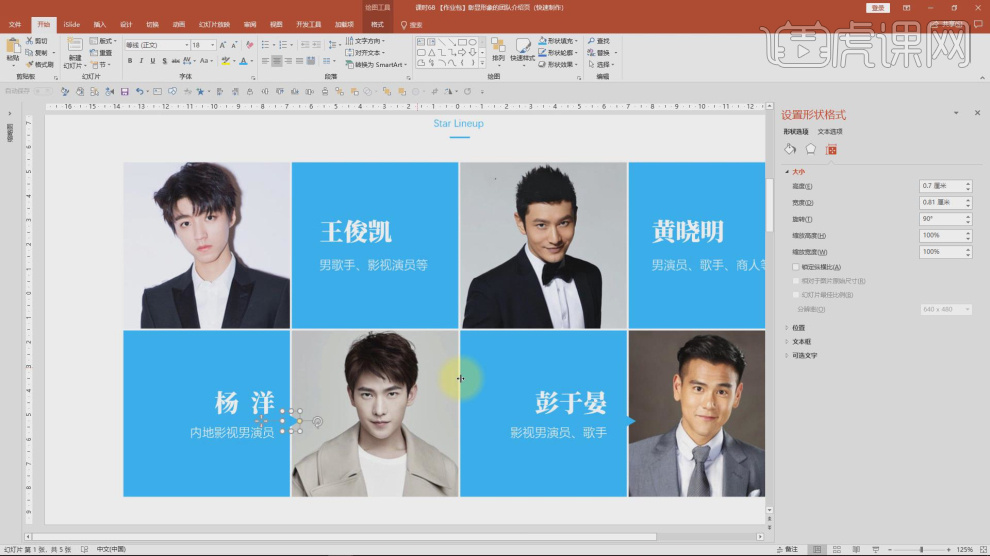Expand the Text Box (文本框) section
The image size is (990, 556).
(801, 341)
